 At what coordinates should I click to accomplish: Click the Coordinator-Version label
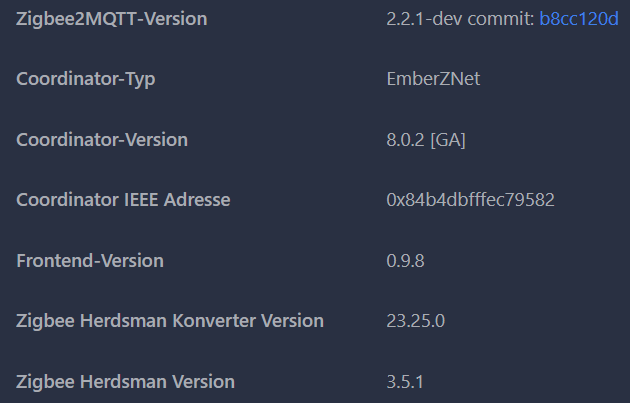click(x=102, y=140)
